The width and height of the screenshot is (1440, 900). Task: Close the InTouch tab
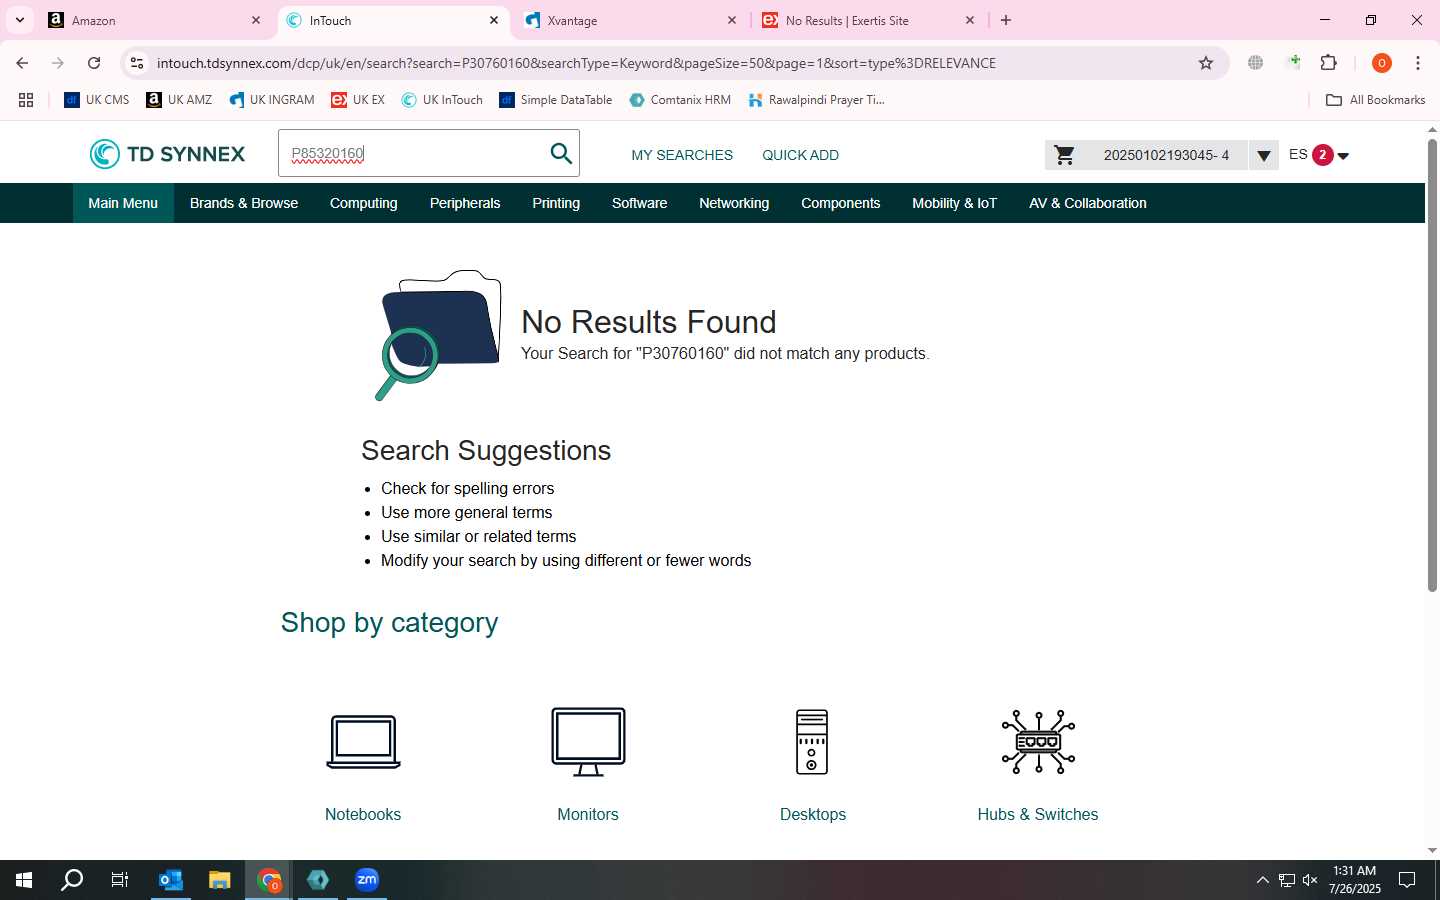[x=494, y=20]
